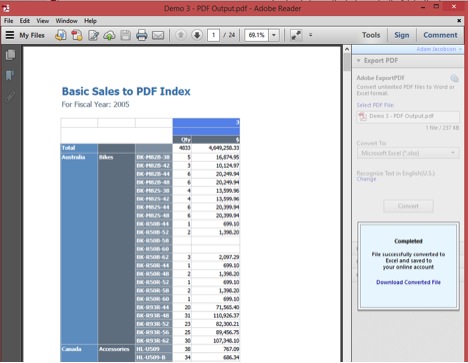The width and height of the screenshot is (468, 363).
Task: Open the Window menu
Action: 67,21
